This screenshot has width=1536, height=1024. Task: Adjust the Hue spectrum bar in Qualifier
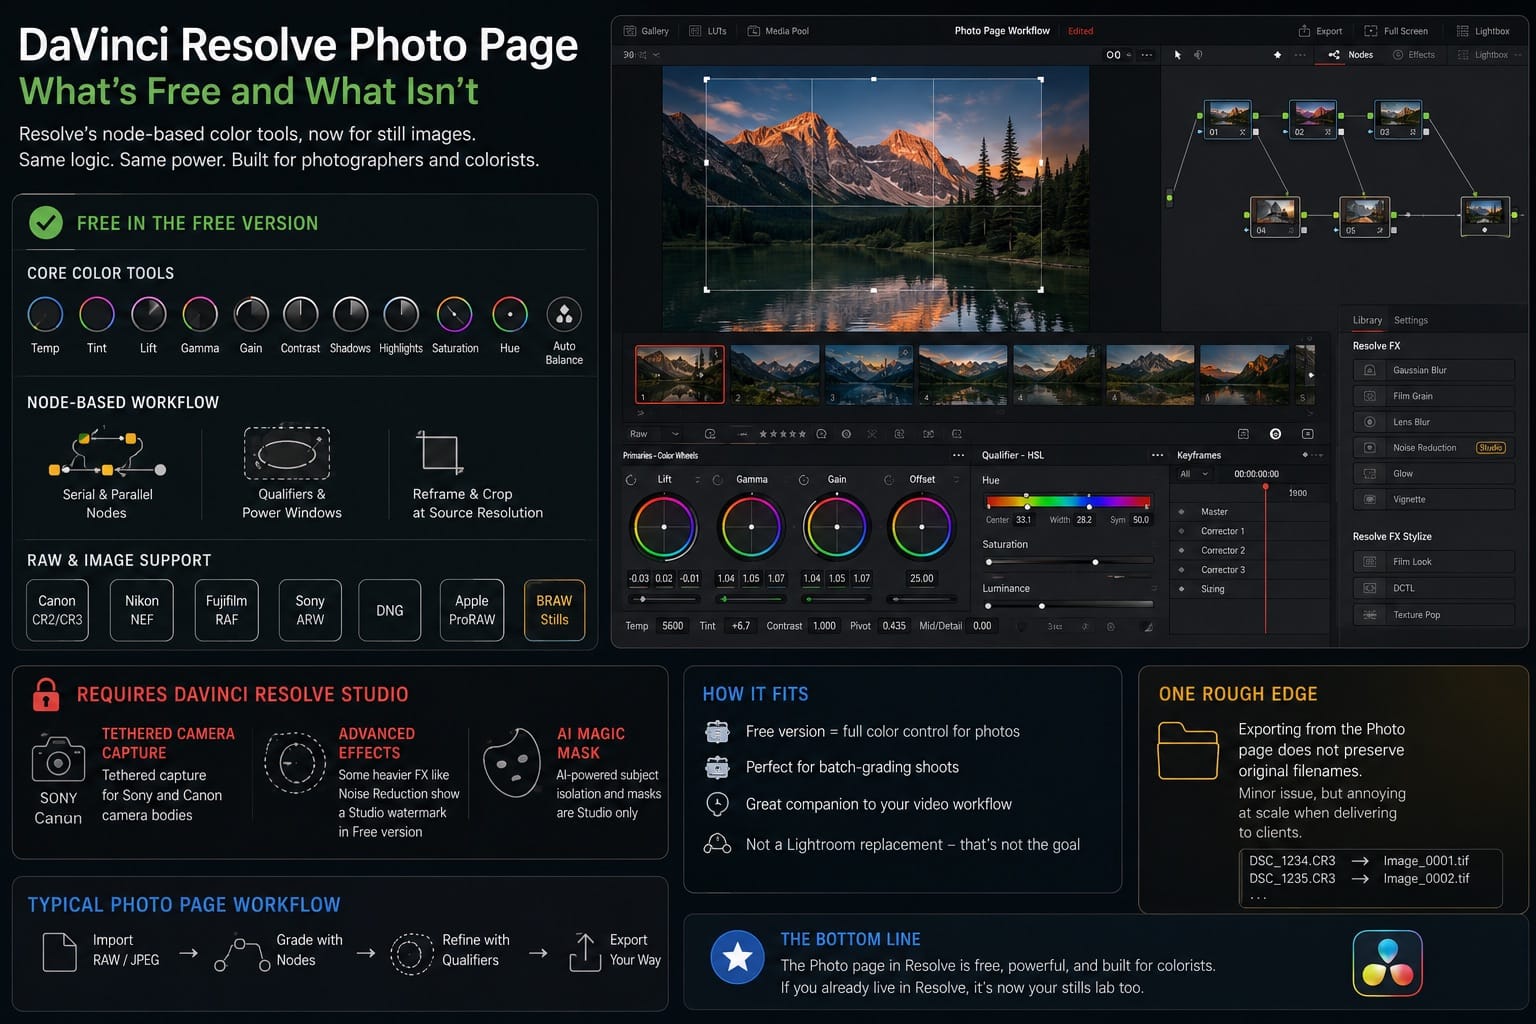(x=1068, y=501)
